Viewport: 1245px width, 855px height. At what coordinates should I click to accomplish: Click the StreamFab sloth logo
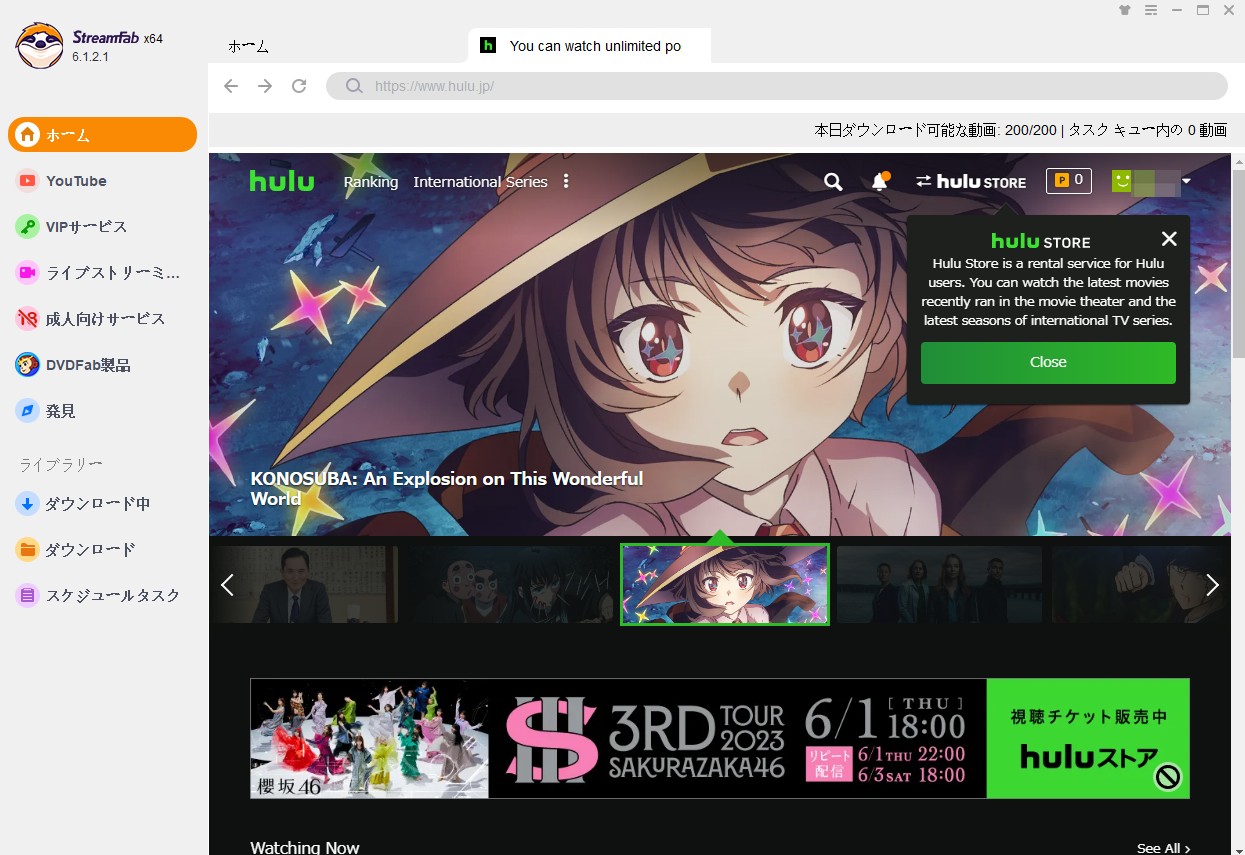coord(39,46)
